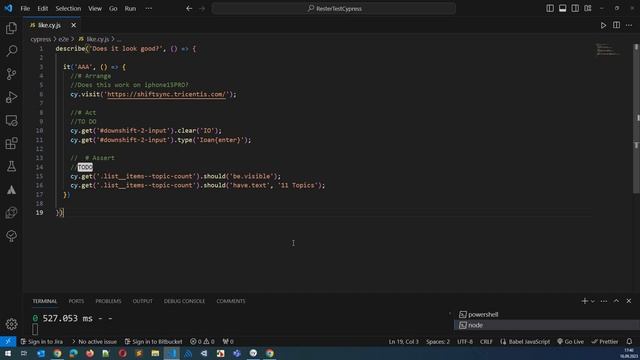Open the Manage settings gear
The image size is (640, 360).
coord(11,324)
